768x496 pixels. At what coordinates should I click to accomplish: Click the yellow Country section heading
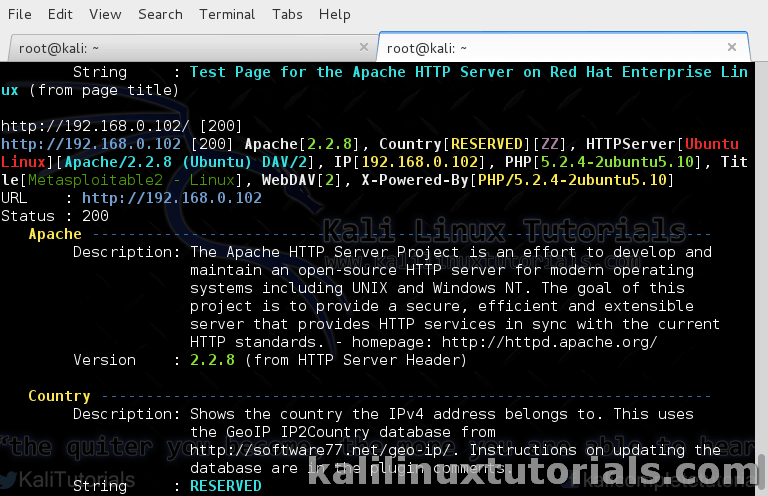(59, 396)
